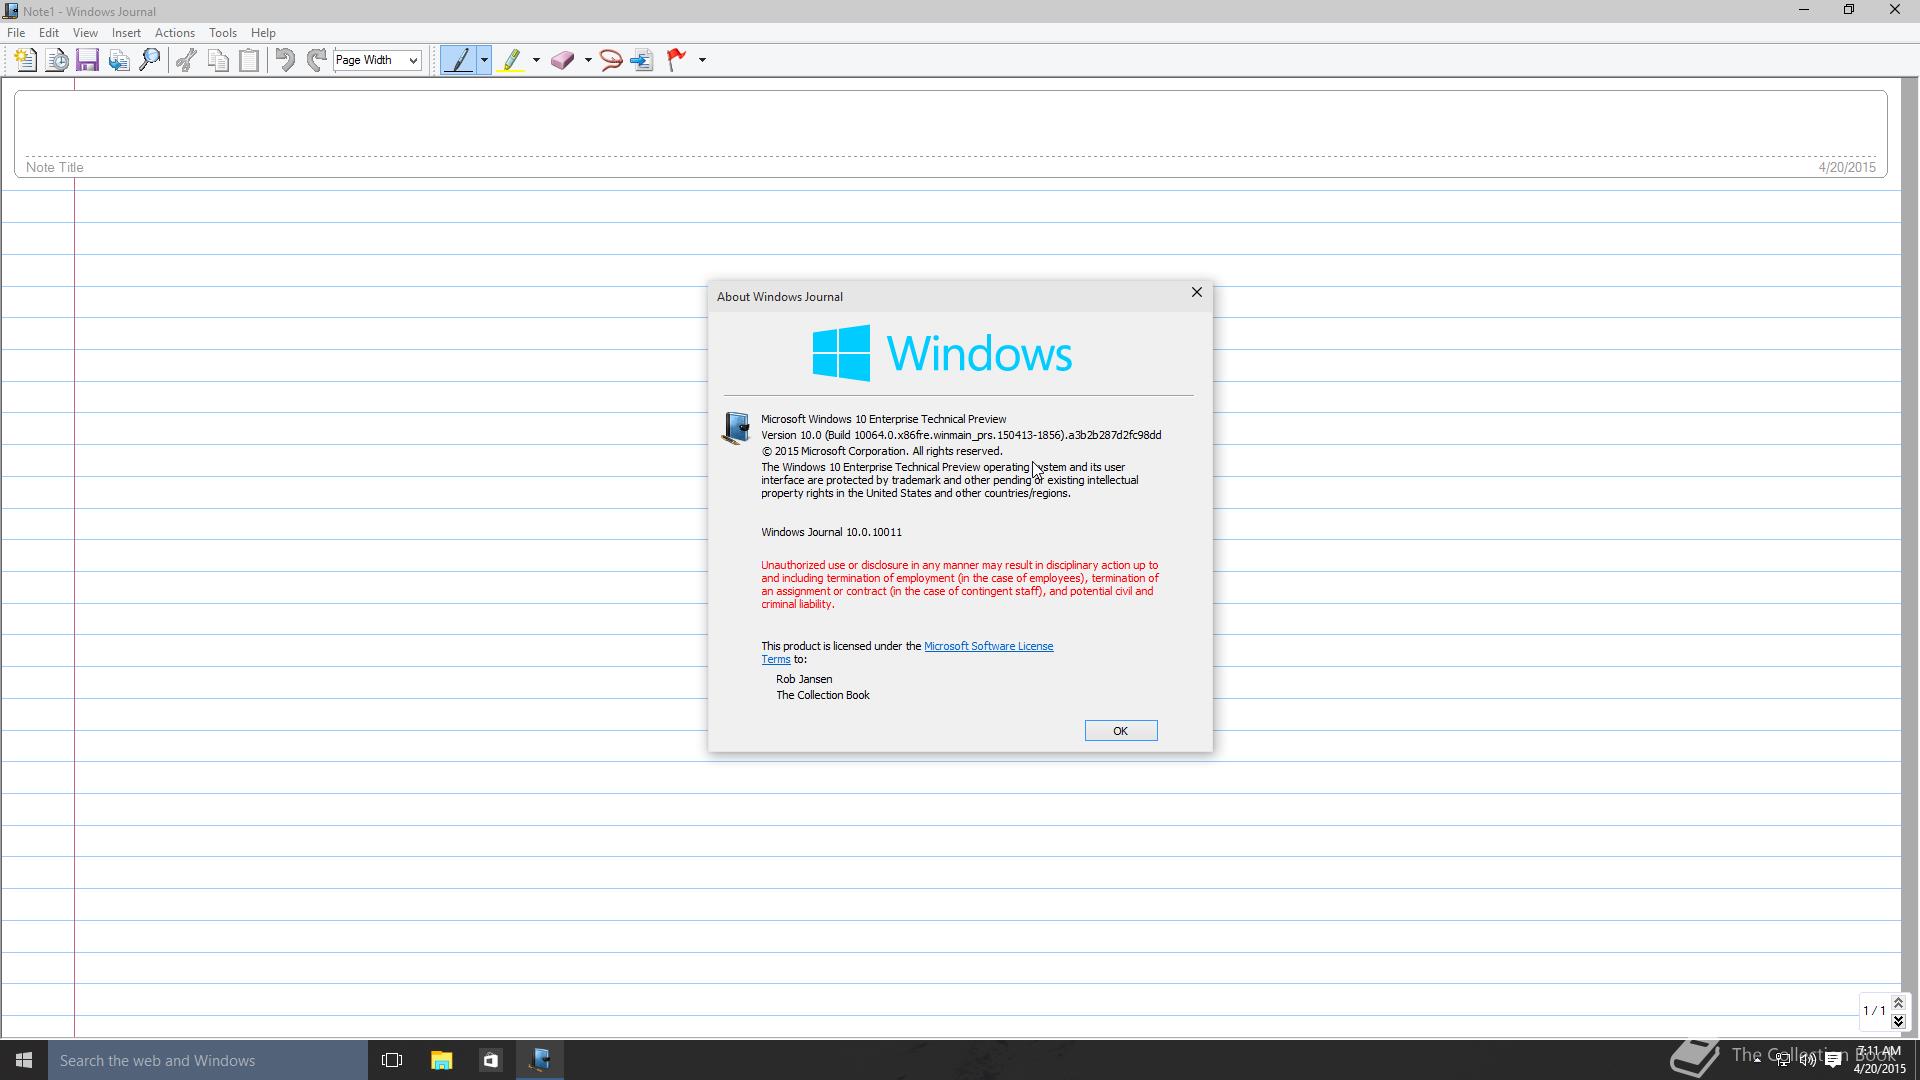Click the Copy toolbar icon
Image resolution: width=1920 pixels, height=1080 pixels.
pyautogui.click(x=218, y=60)
